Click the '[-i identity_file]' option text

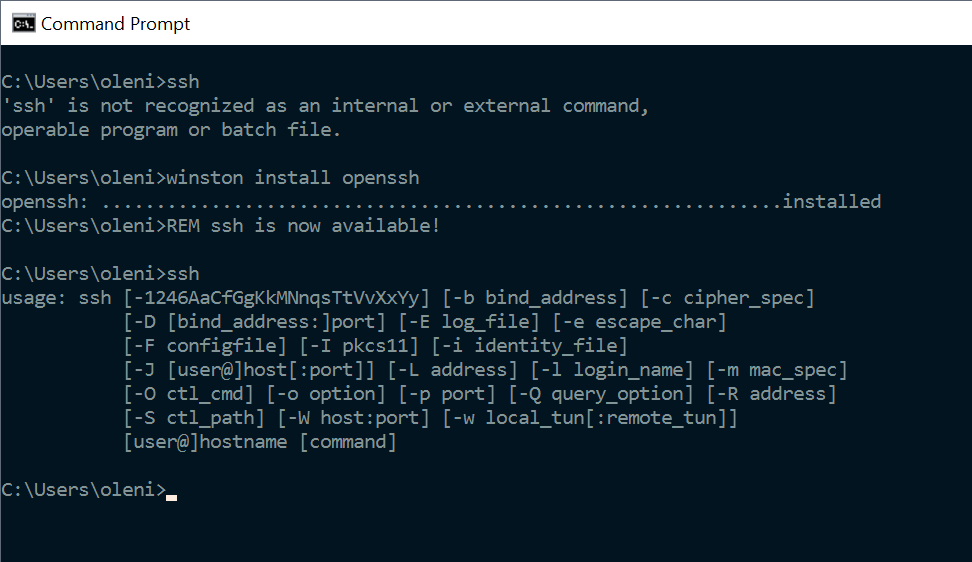pos(529,346)
